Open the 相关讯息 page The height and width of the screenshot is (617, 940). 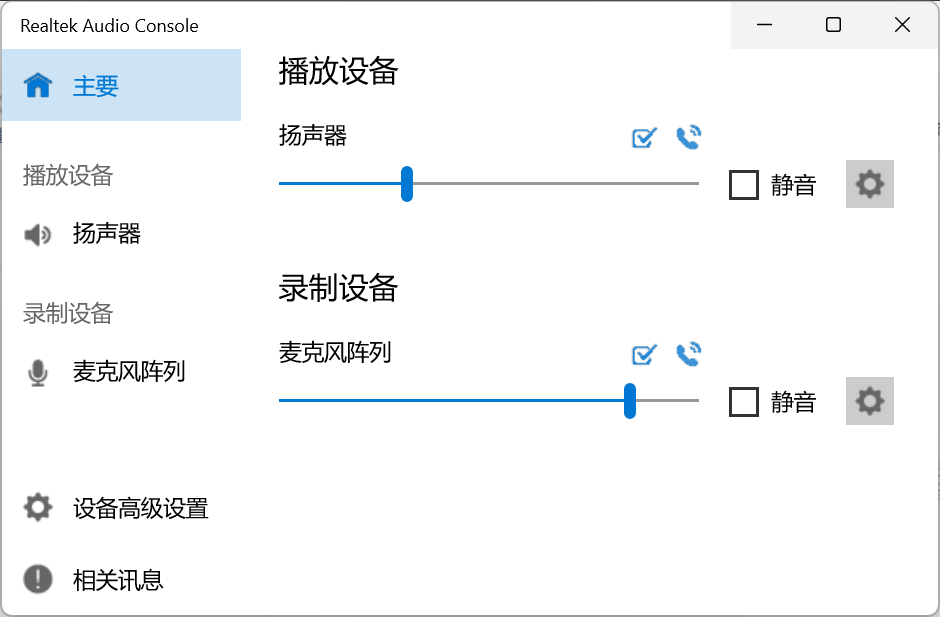(117, 579)
